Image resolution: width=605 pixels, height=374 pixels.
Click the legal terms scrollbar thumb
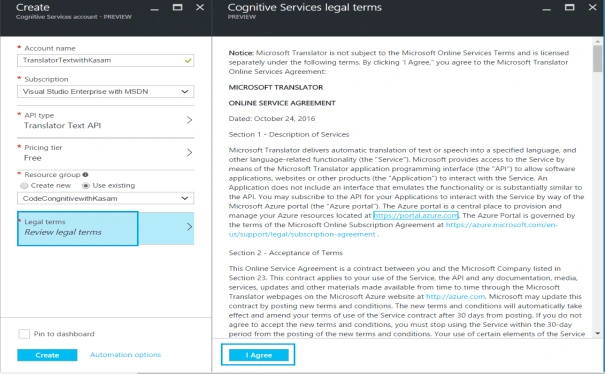pos(597,58)
